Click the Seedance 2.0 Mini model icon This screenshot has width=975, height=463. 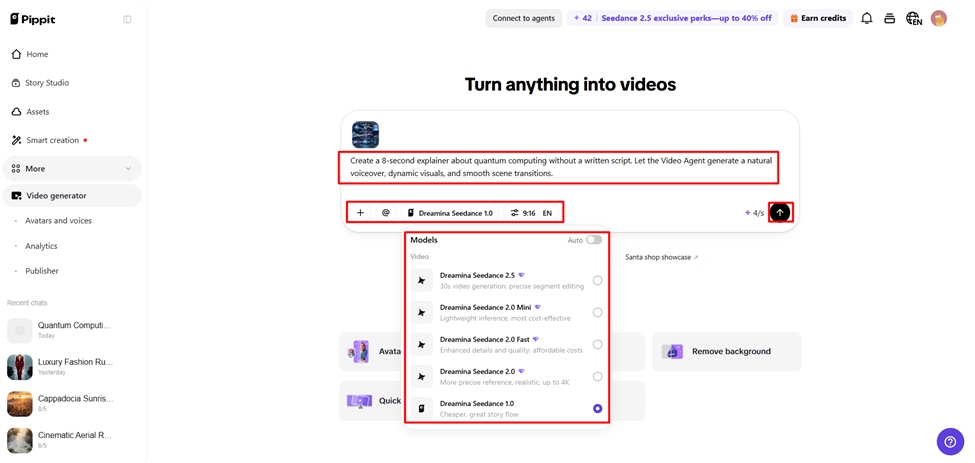(422, 313)
